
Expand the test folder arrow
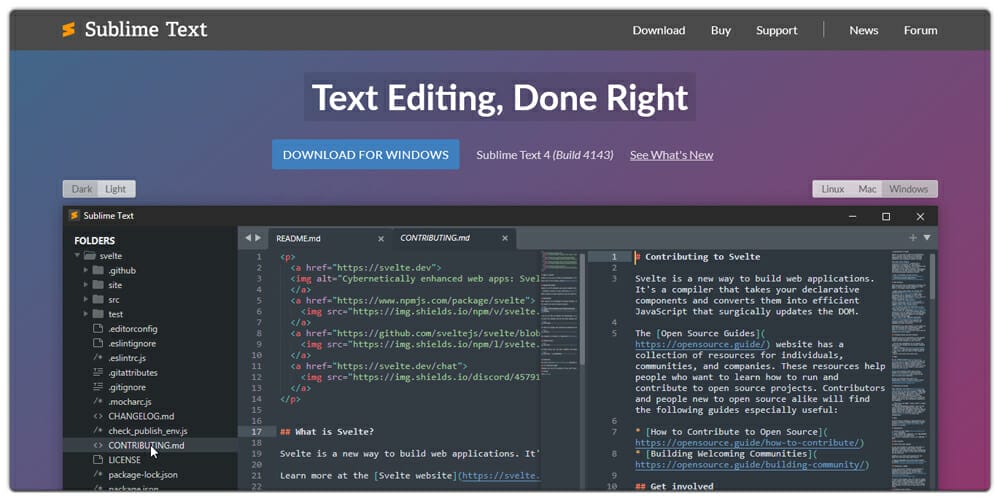point(85,314)
